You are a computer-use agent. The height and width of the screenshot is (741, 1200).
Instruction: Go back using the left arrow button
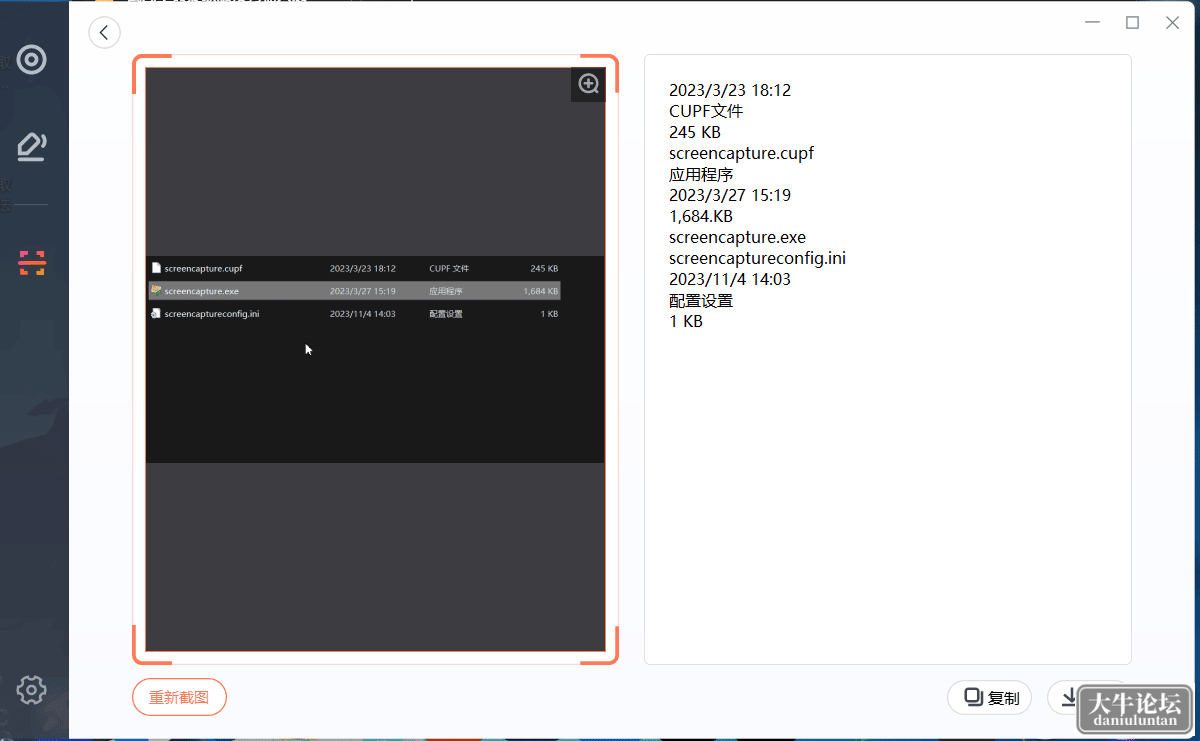(x=104, y=33)
